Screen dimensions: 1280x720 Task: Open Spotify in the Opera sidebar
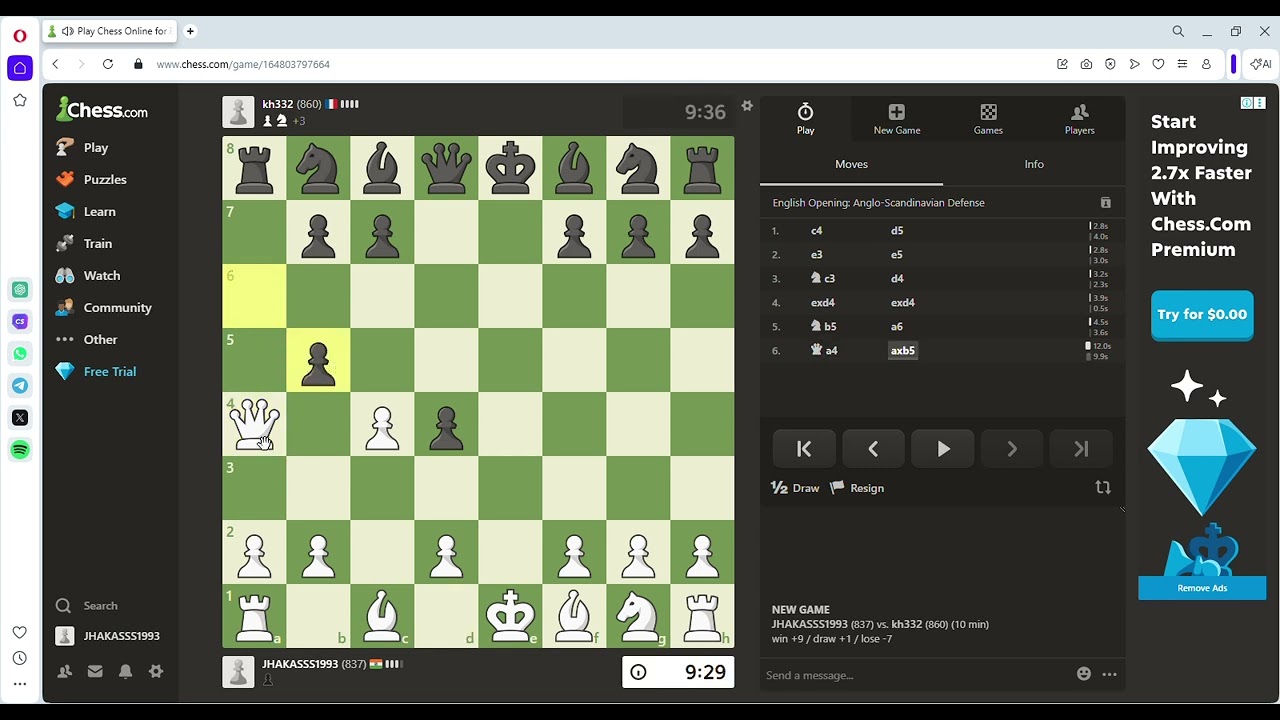[x=20, y=450]
